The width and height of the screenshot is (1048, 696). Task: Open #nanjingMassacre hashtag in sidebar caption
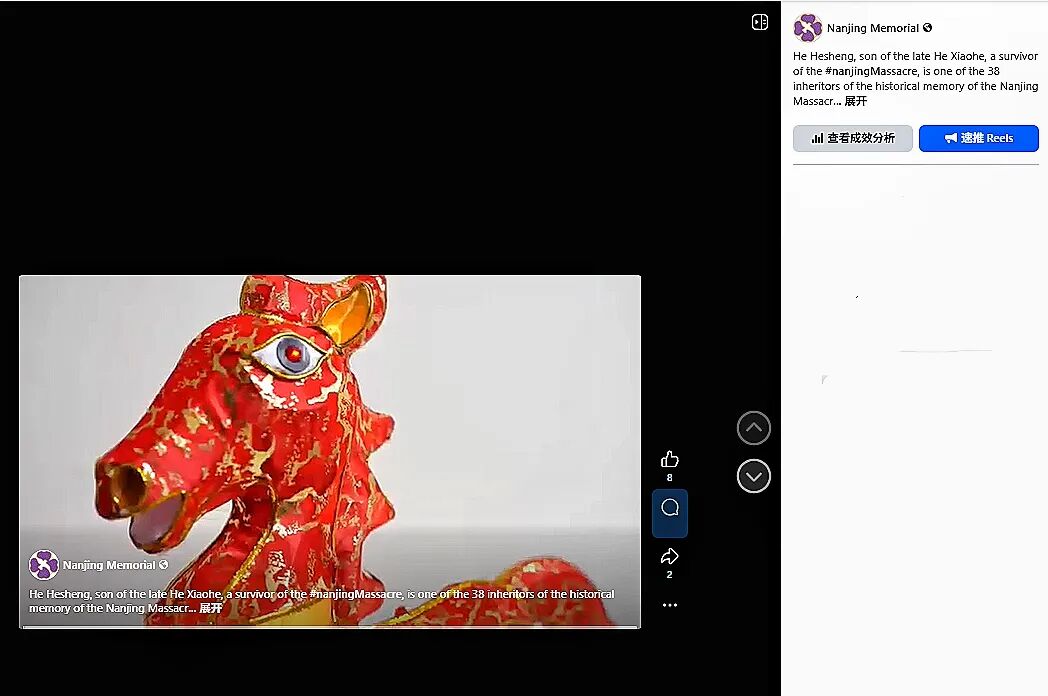[x=865, y=71]
